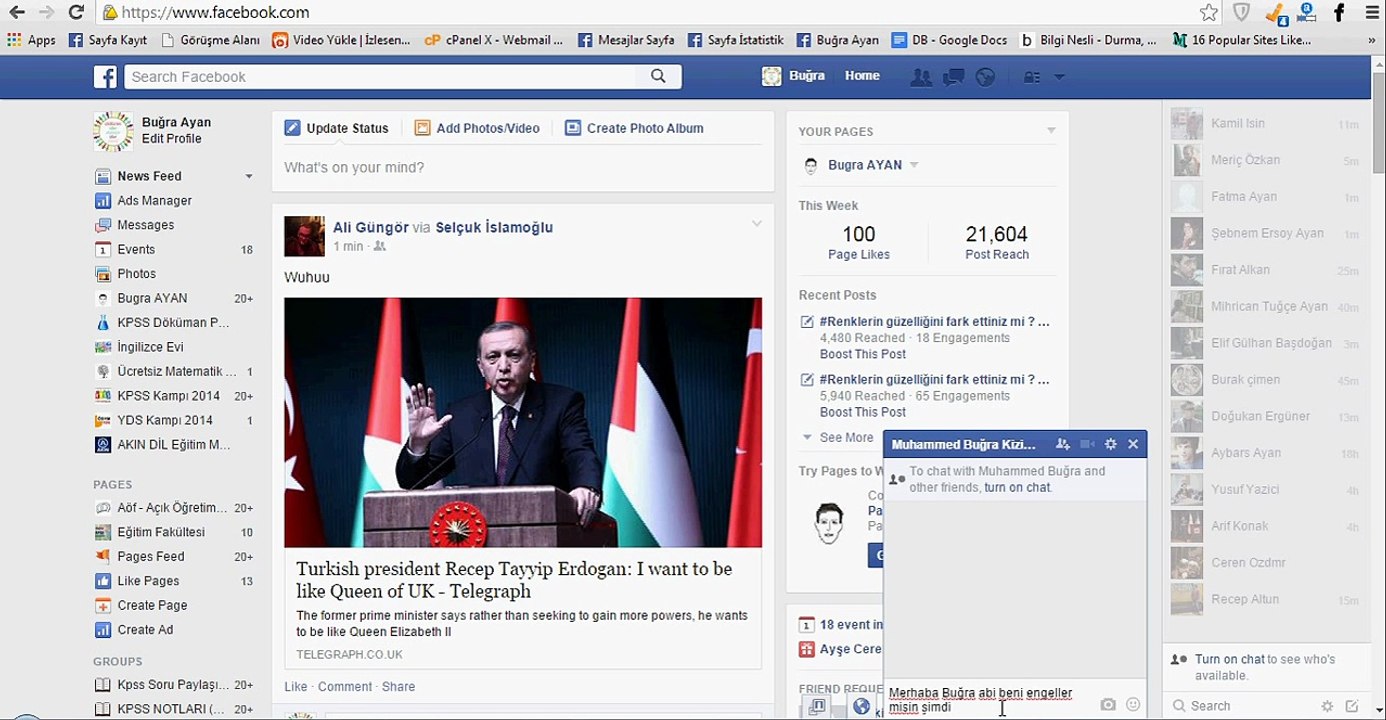The image size is (1386, 720).
Task: Go to Home in the top bar
Action: (x=862, y=76)
